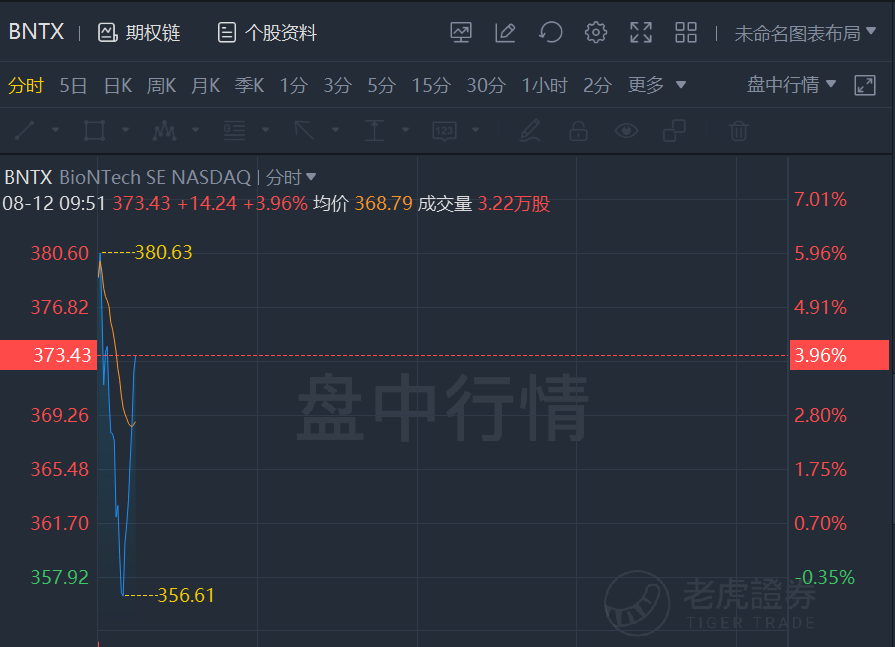Click the 356.61 low price marker
The image size is (895, 647).
click(x=186, y=595)
